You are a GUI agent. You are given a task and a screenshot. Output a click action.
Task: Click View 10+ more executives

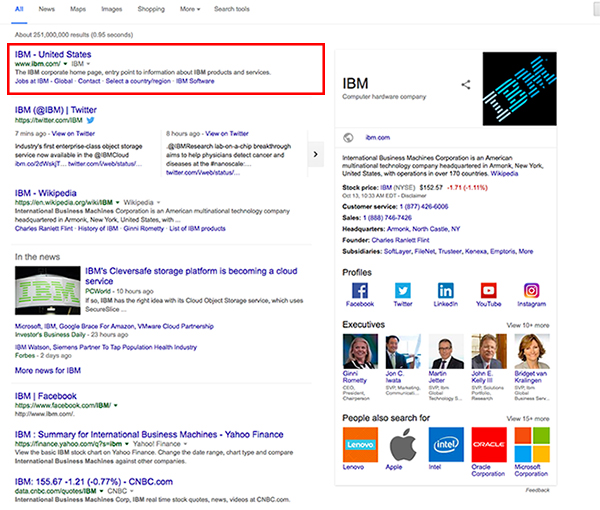(528, 325)
